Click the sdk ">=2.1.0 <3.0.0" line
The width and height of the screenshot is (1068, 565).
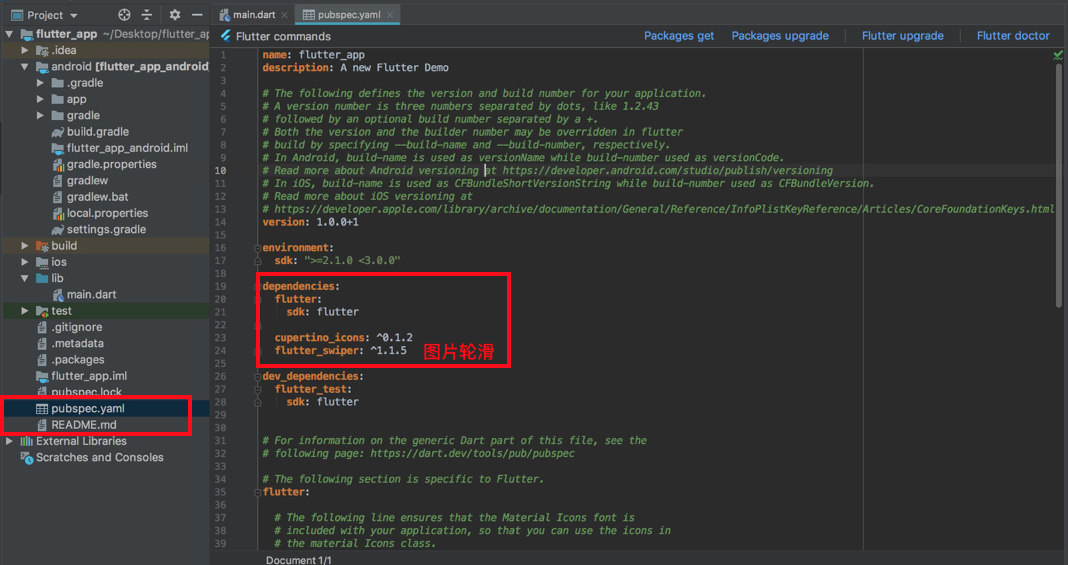(x=337, y=261)
